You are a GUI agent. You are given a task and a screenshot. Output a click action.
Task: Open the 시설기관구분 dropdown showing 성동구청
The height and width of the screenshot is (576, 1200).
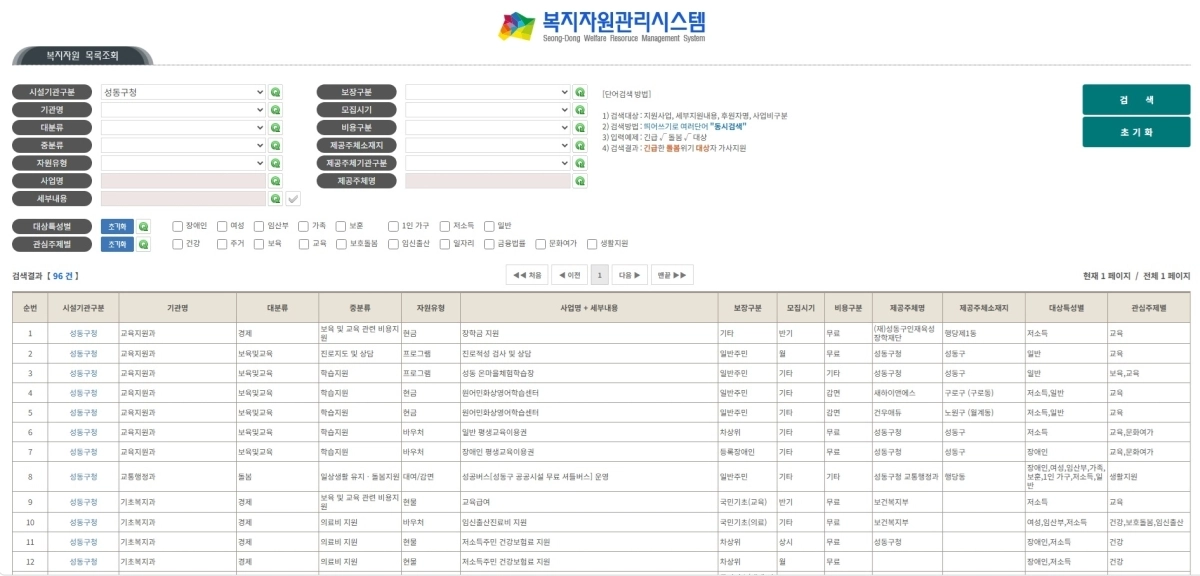pos(183,92)
